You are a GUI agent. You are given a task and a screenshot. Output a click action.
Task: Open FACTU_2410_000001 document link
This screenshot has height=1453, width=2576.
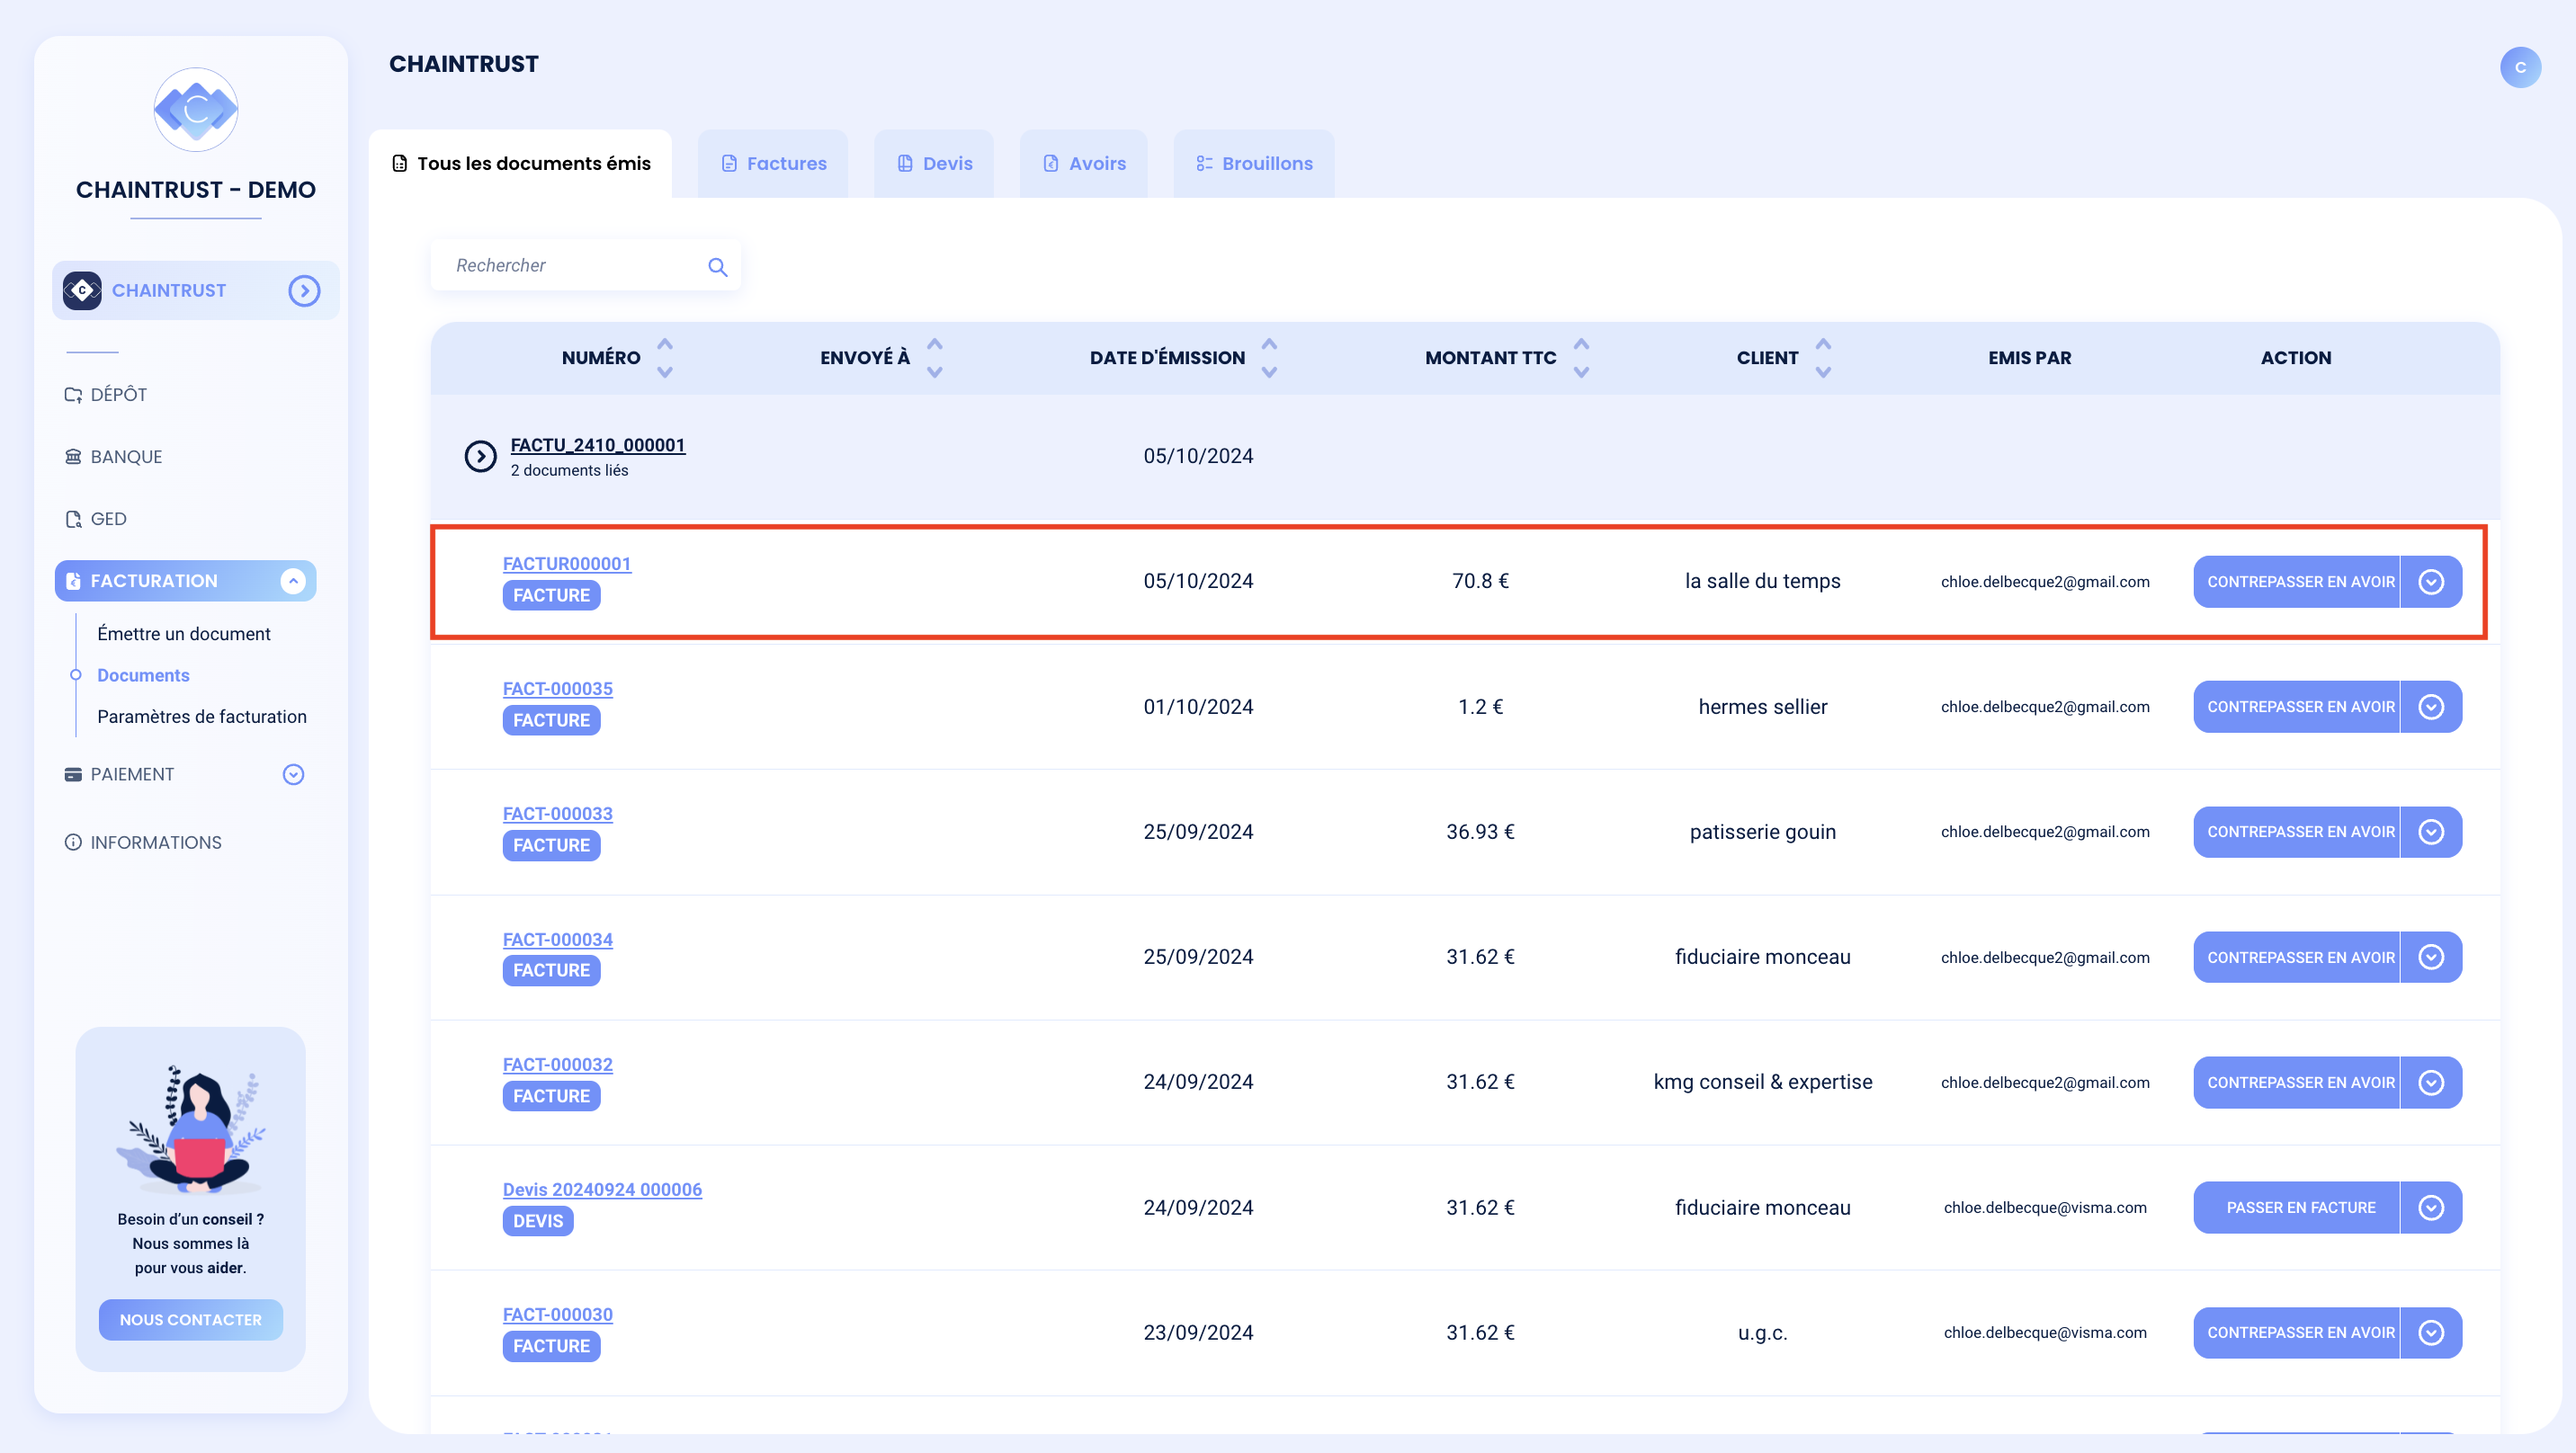(598, 445)
